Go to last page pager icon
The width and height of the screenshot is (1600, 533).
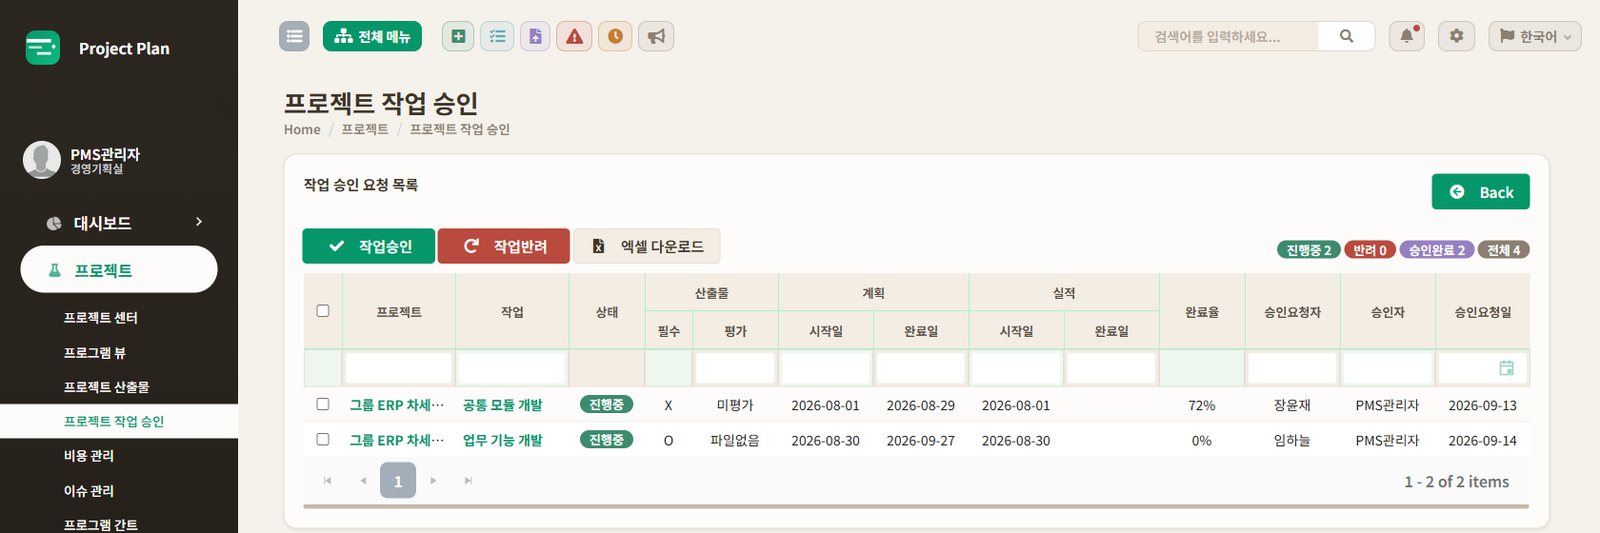point(468,481)
